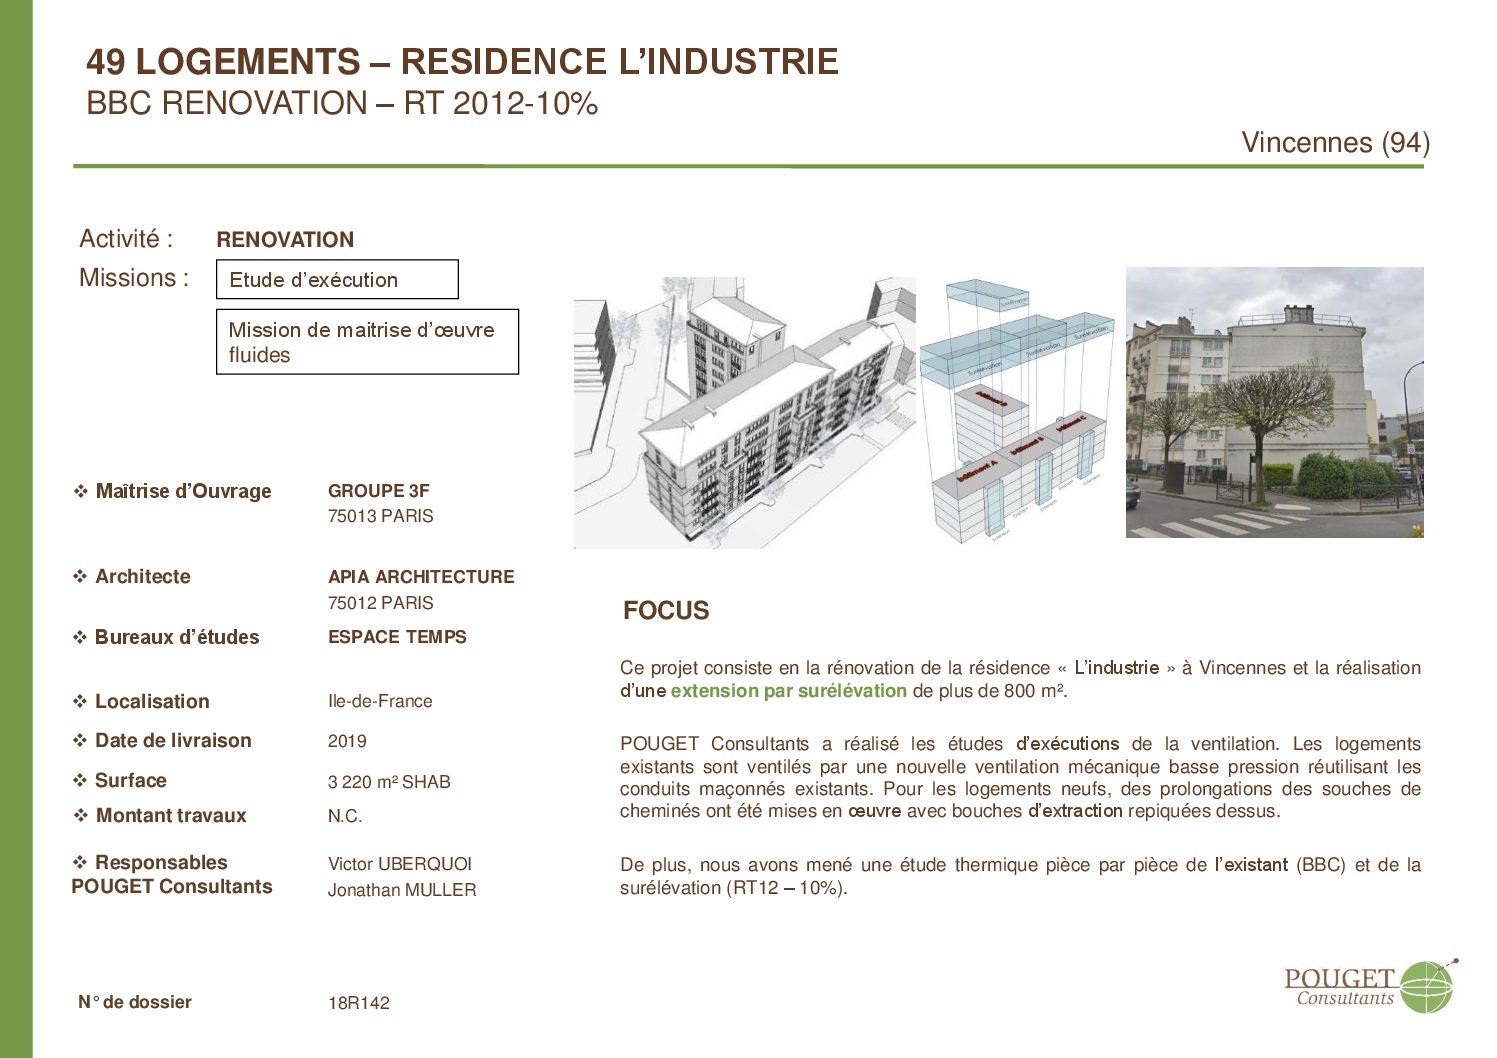The image size is (1497, 1058).
Task: Click the dossier number '18R142'
Action: 358,1003
